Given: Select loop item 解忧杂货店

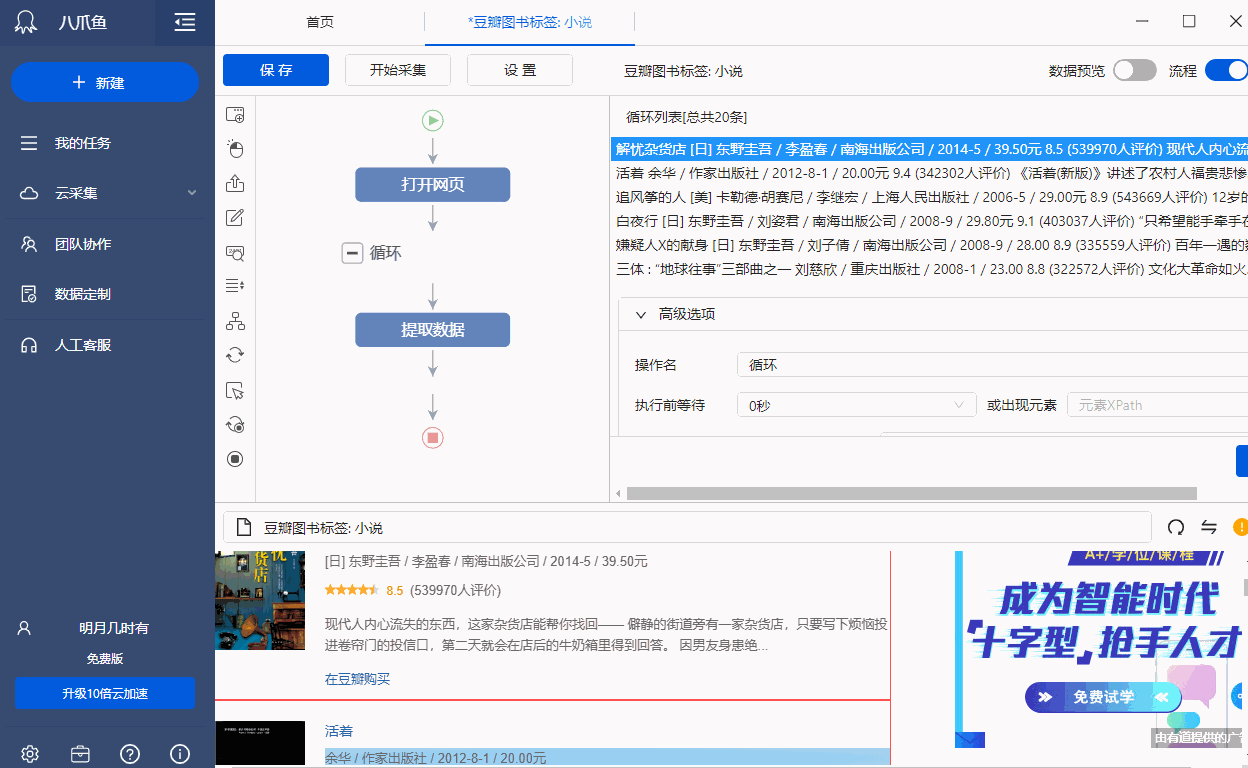Looking at the screenshot, I should 929,149.
